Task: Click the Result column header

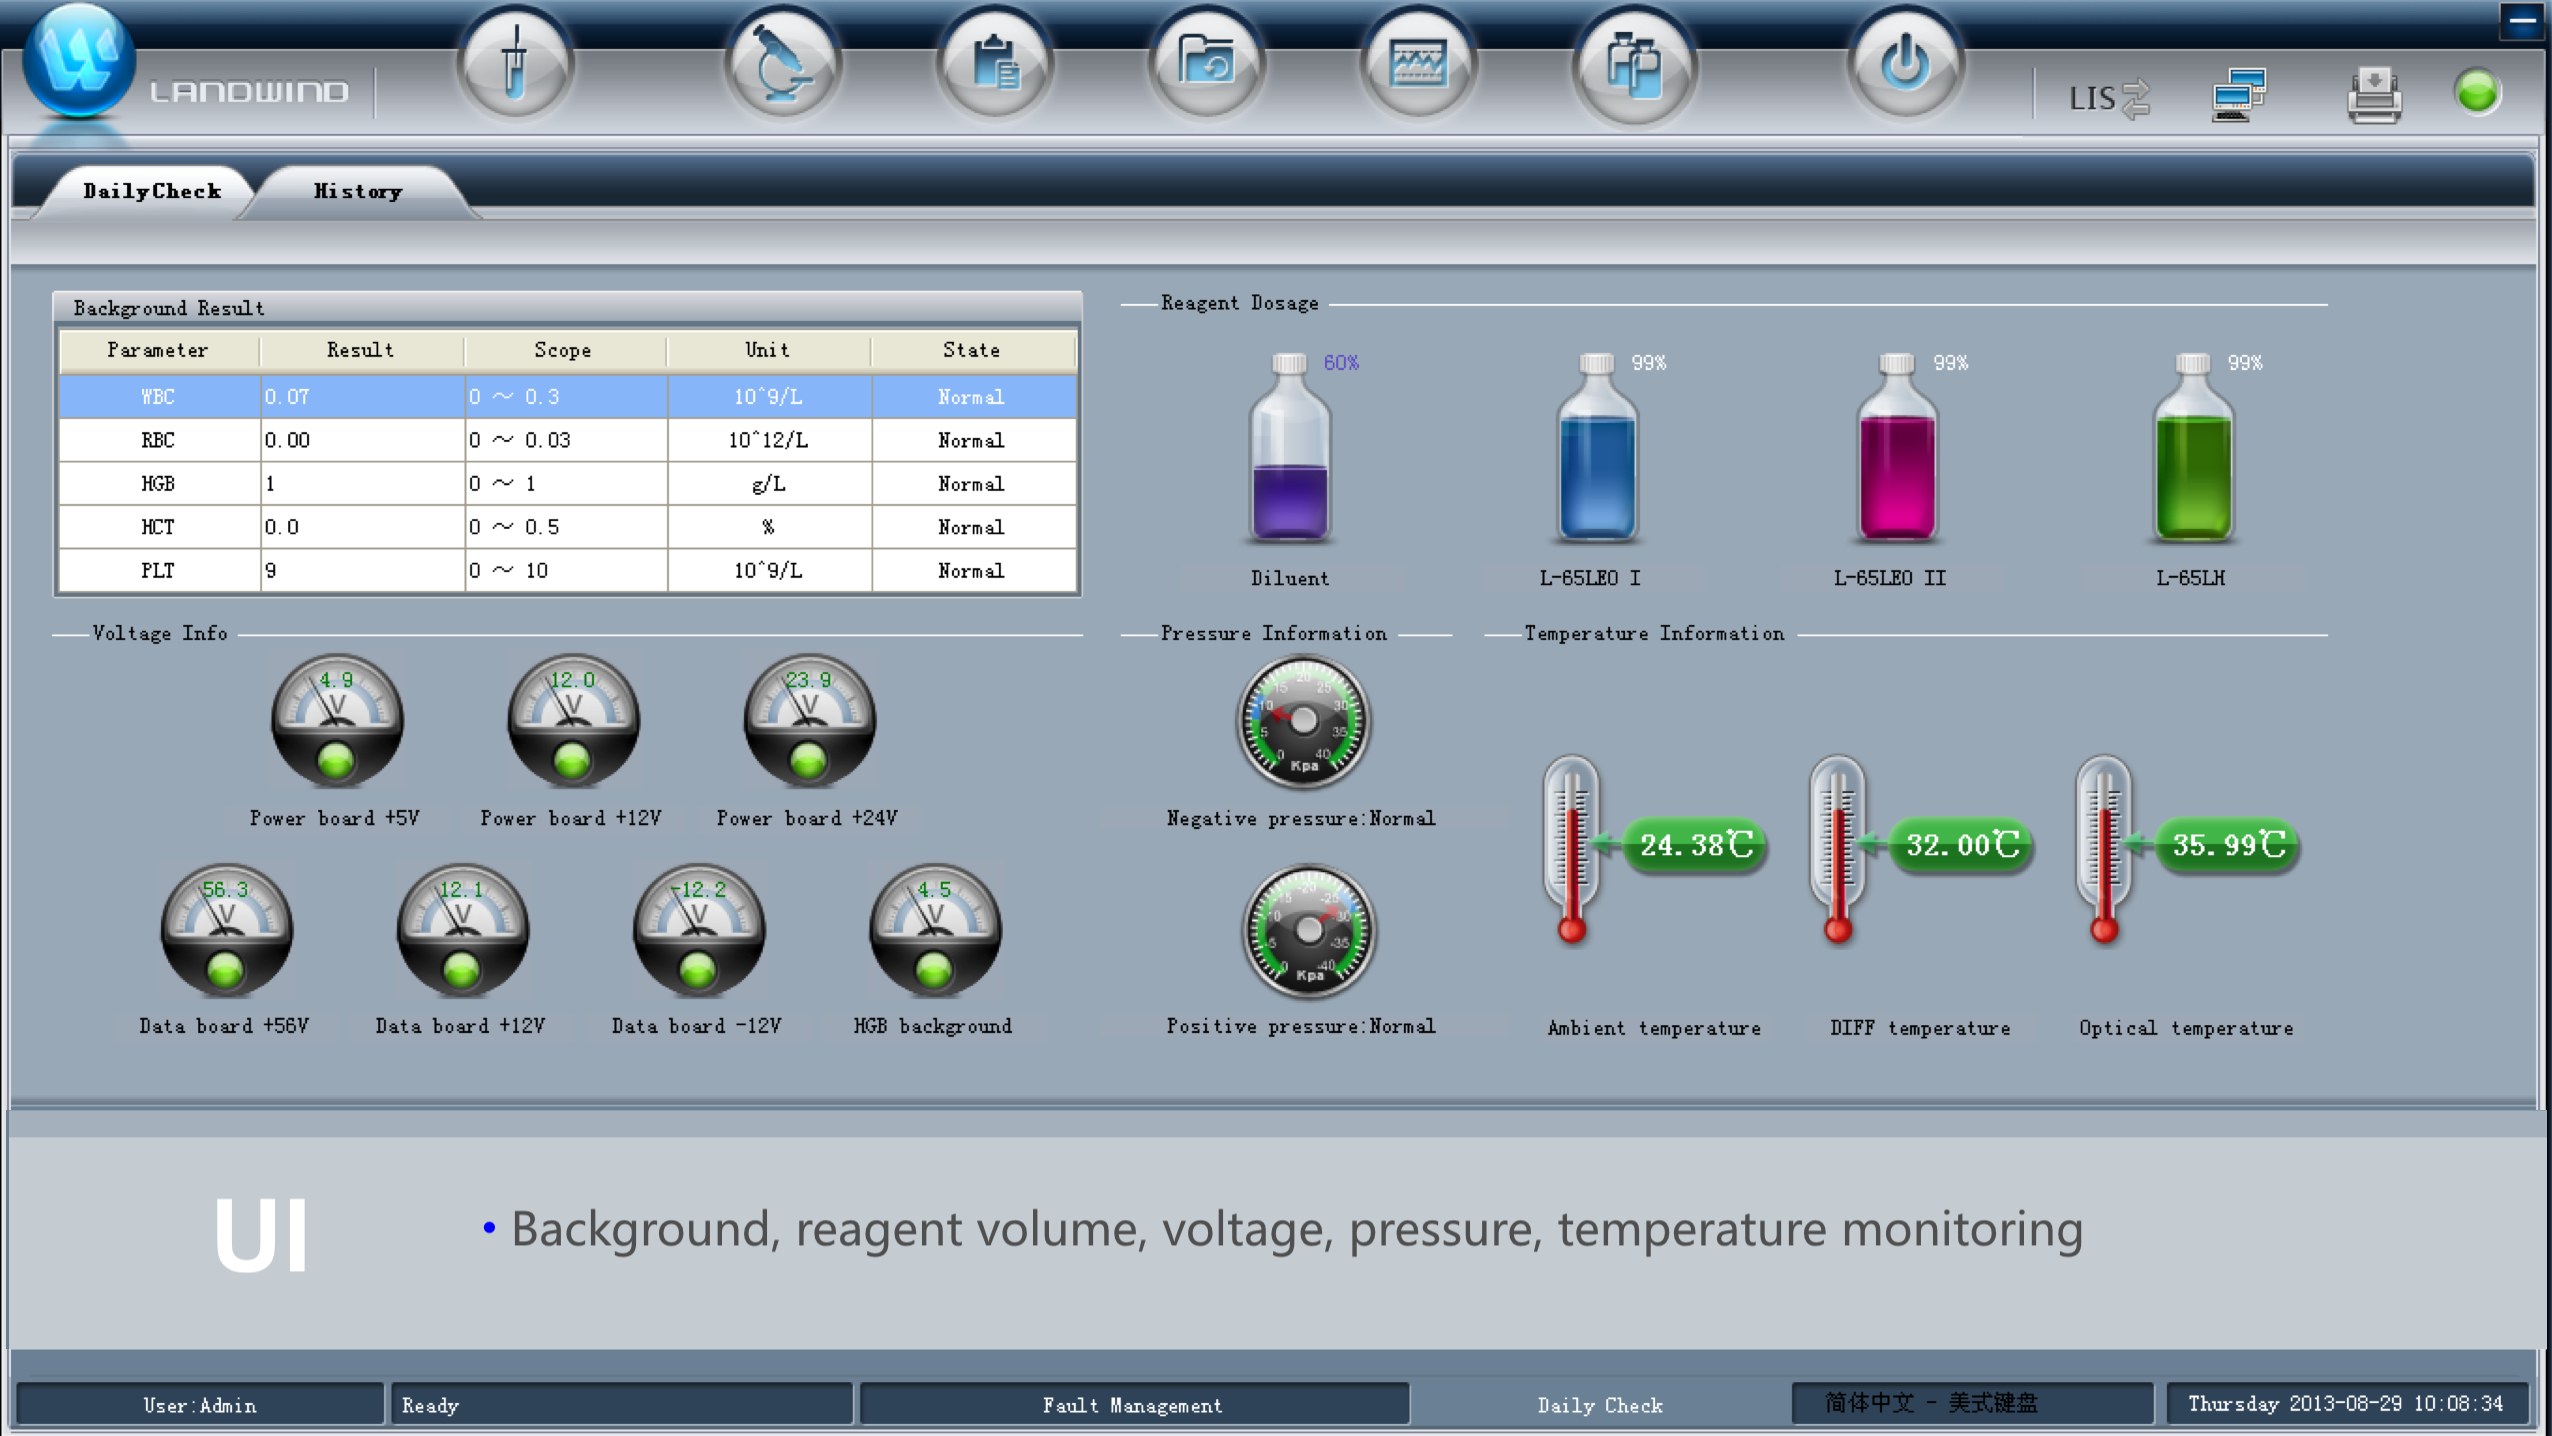Action: (x=360, y=350)
